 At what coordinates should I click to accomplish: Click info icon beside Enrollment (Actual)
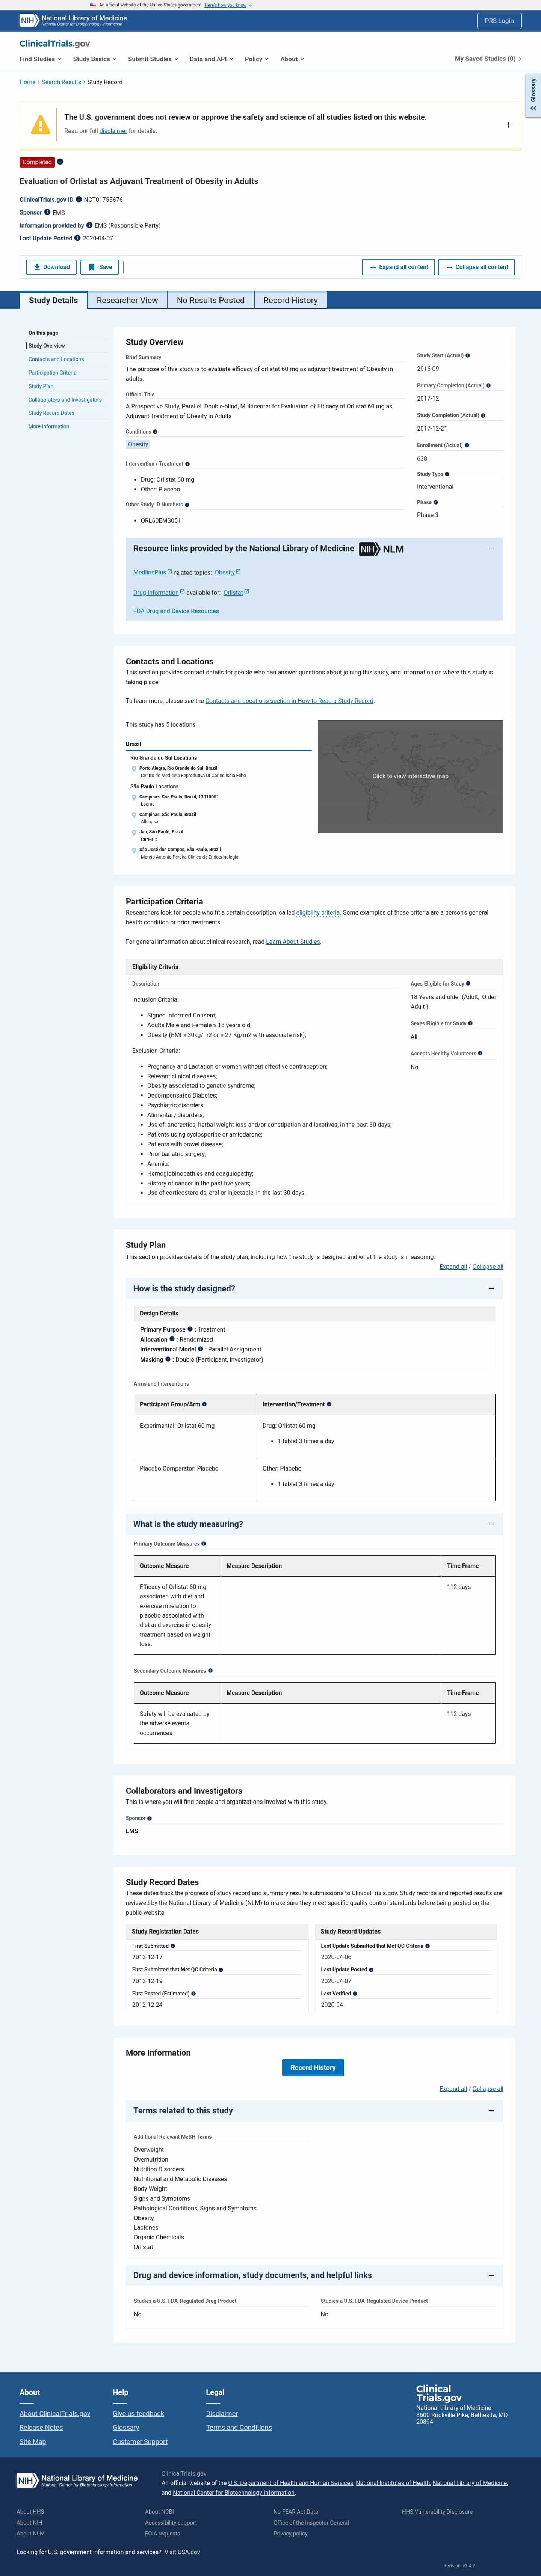467,445
